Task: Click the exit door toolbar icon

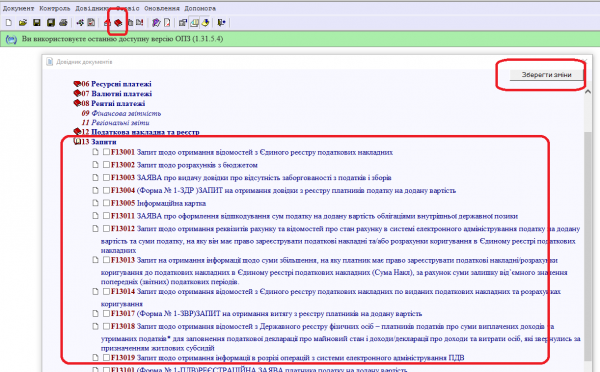Action: click(x=221, y=23)
